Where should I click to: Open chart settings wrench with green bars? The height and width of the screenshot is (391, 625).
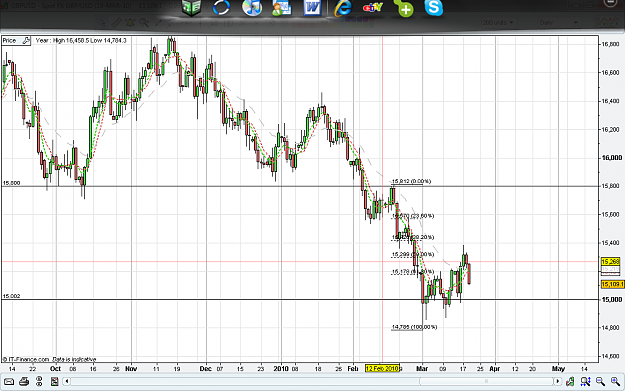coord(570,382)
